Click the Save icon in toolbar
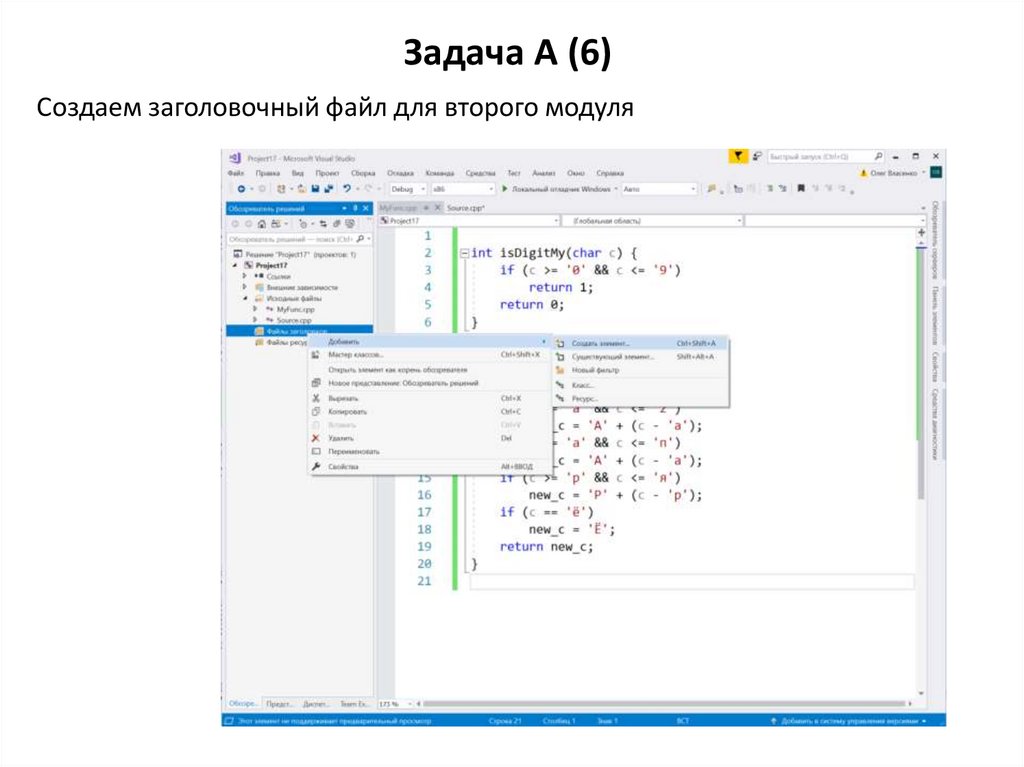The image size is (1024, 767). (315, 189)
